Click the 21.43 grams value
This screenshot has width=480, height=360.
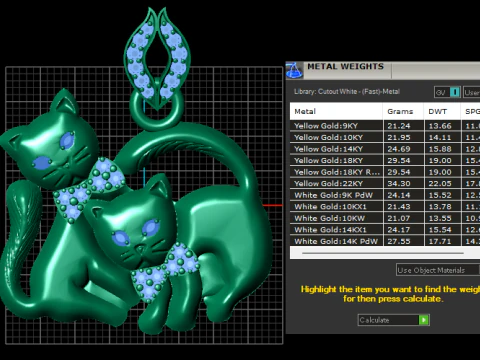click(399, 207)
